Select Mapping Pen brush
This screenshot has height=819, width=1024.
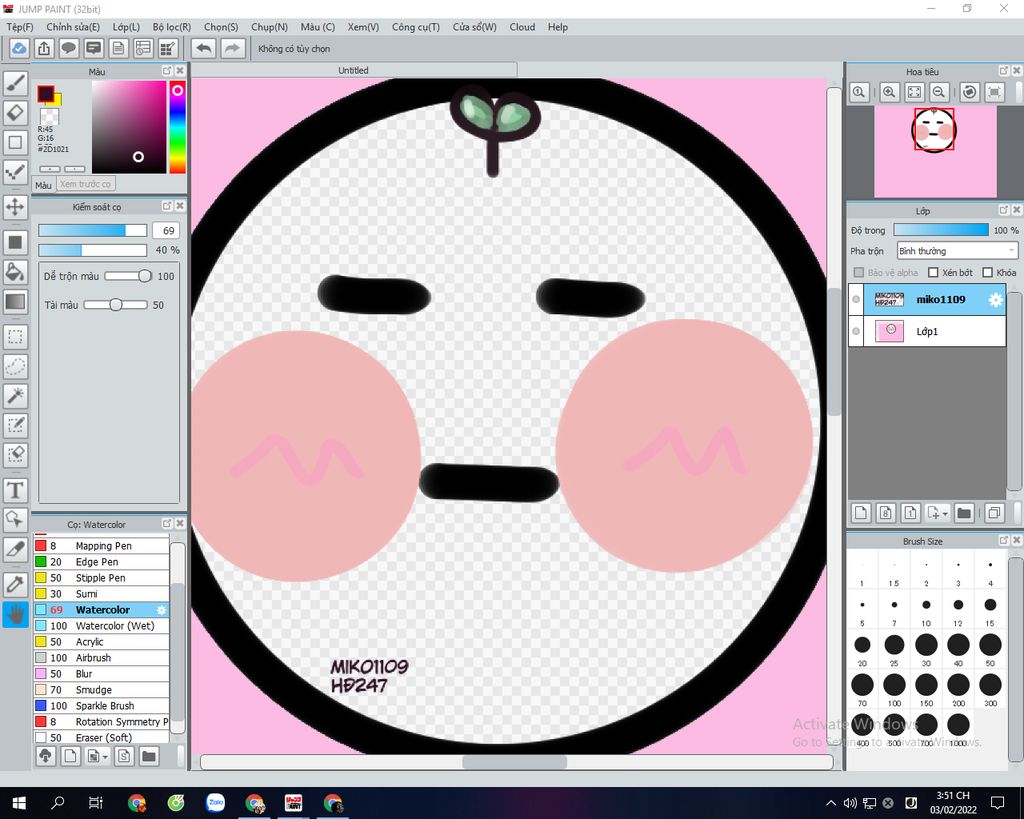tap(101, 545)
